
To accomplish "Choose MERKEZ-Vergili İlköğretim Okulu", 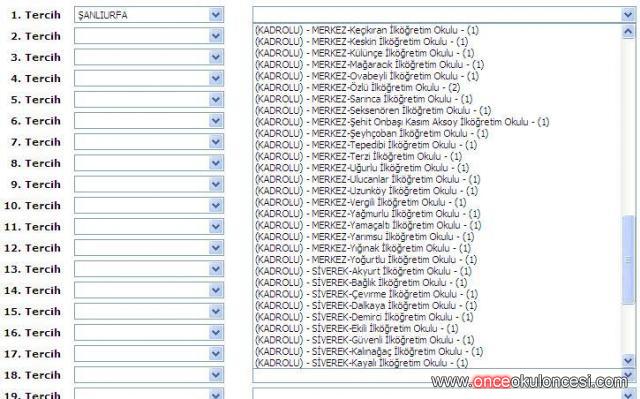I will (x=360, y=202).
